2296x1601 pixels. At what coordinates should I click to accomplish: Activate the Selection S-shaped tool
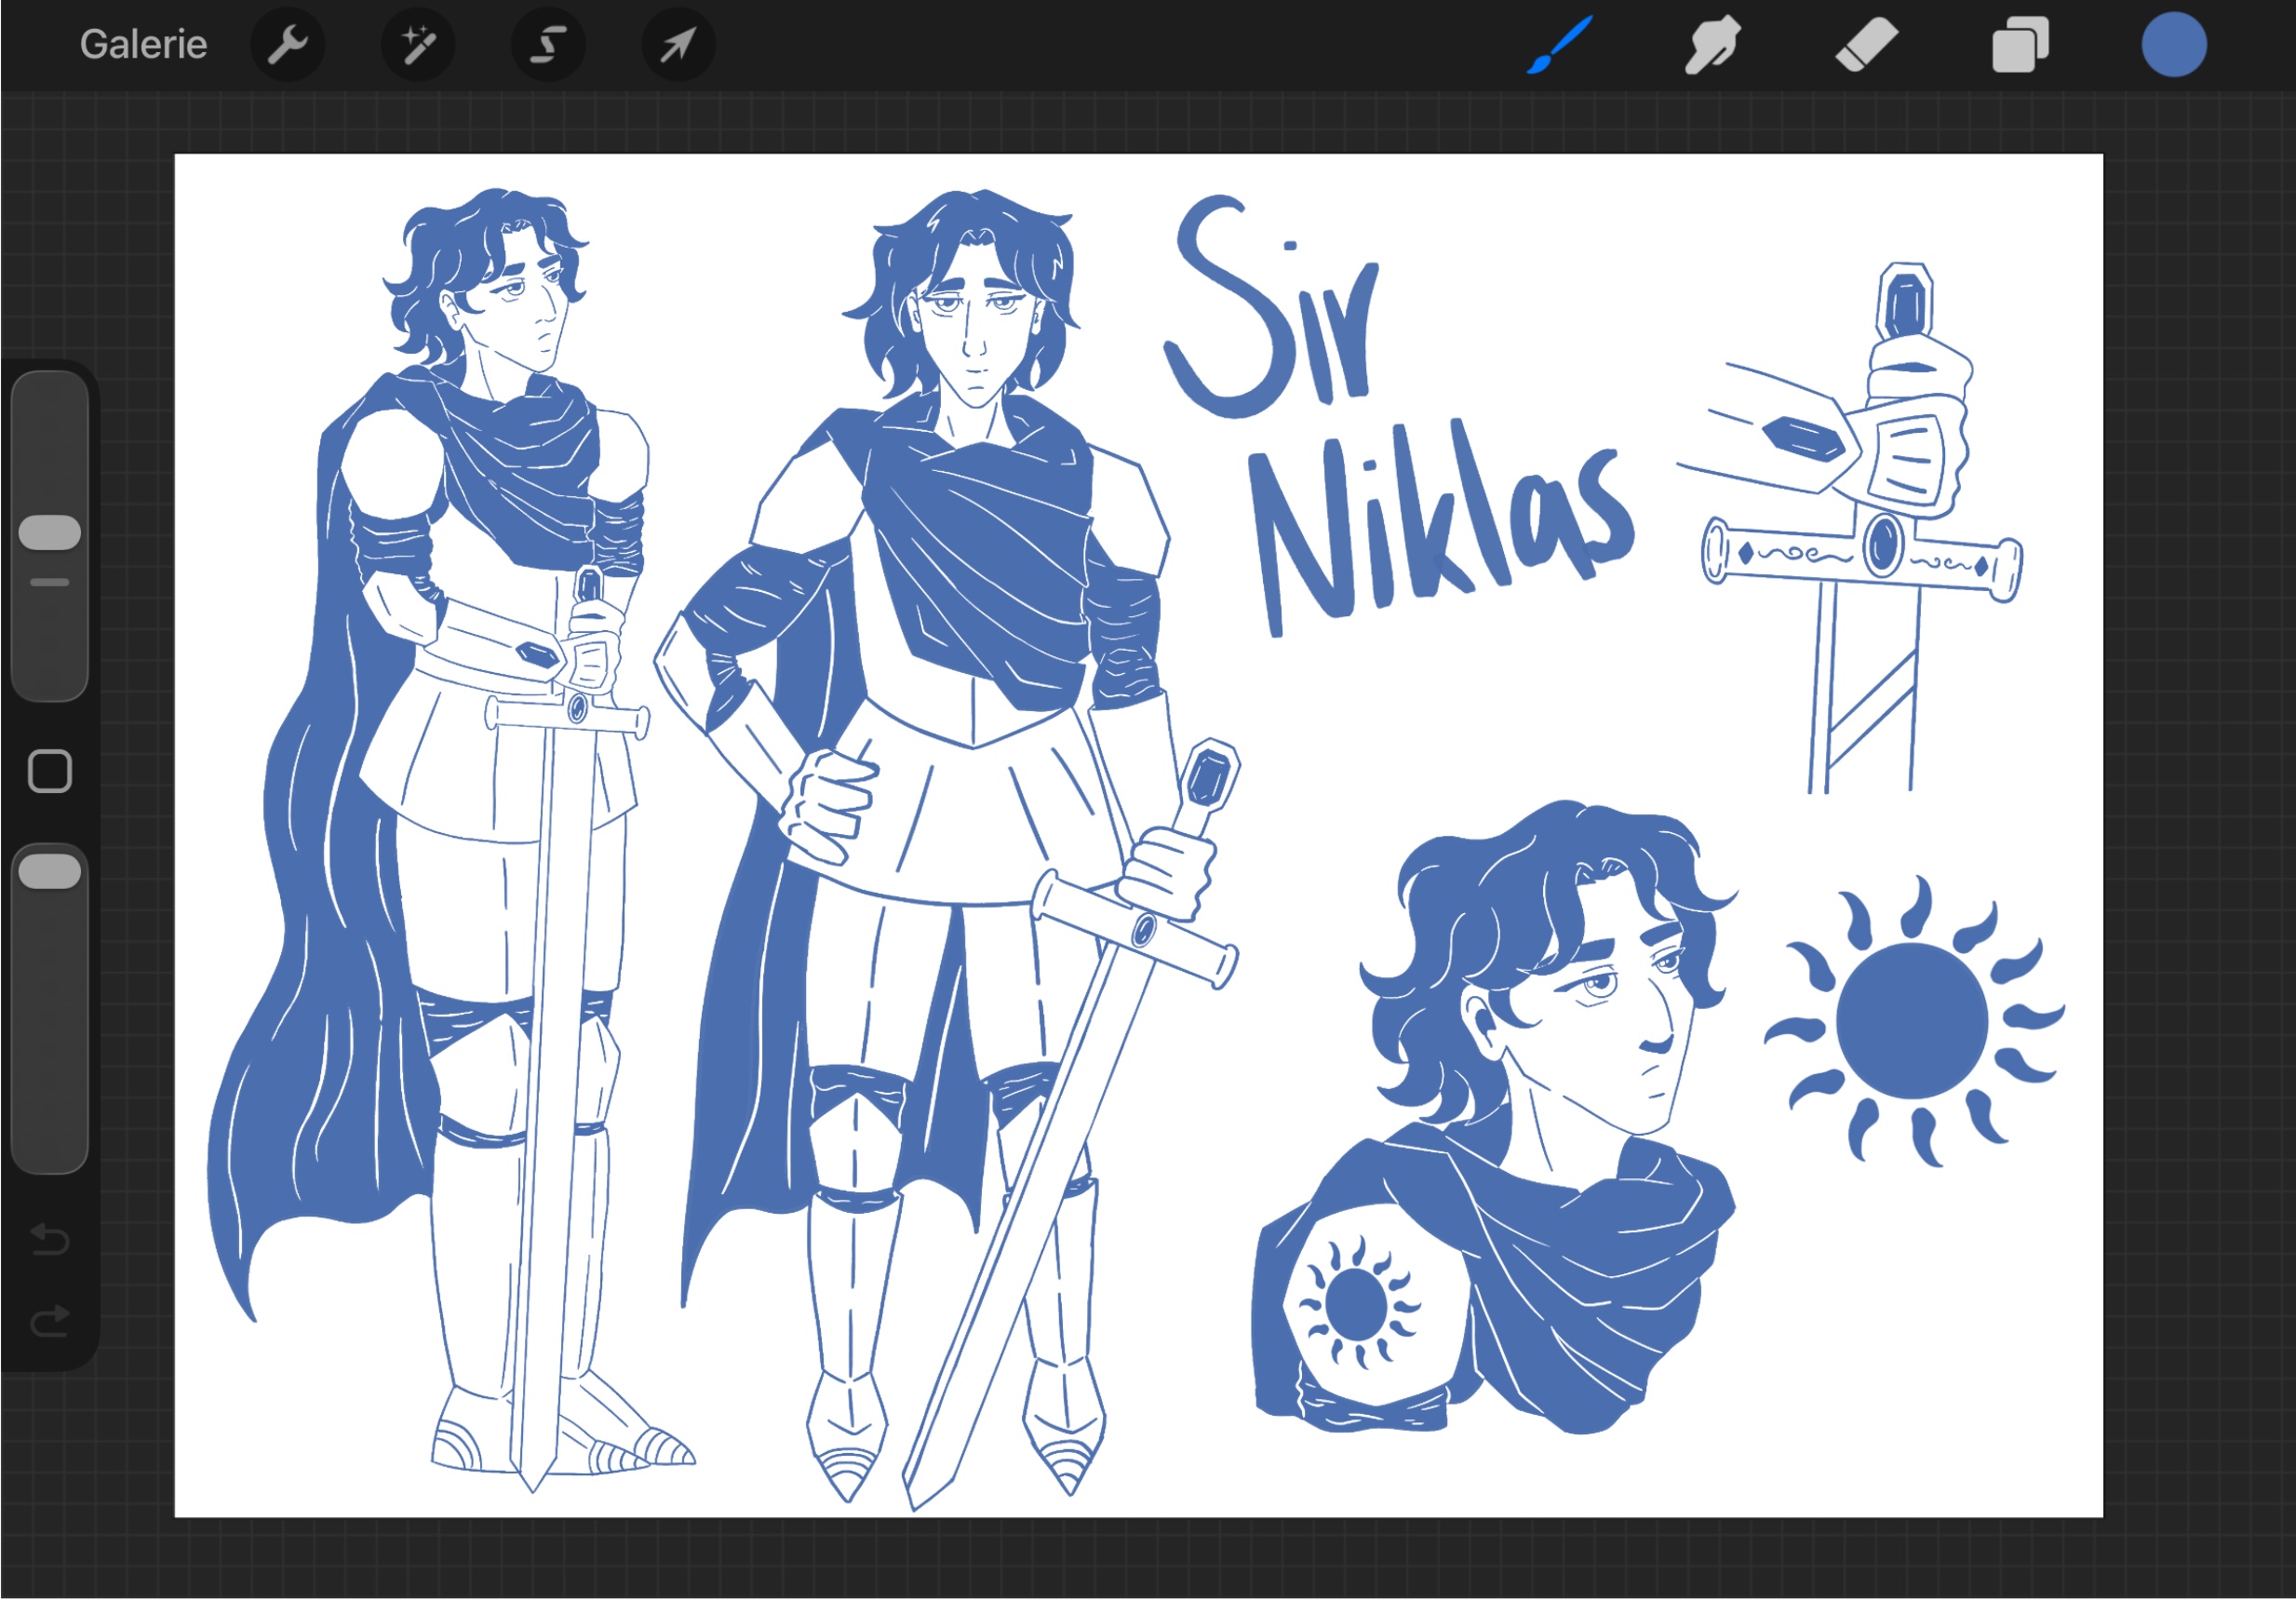click(548, 45)
